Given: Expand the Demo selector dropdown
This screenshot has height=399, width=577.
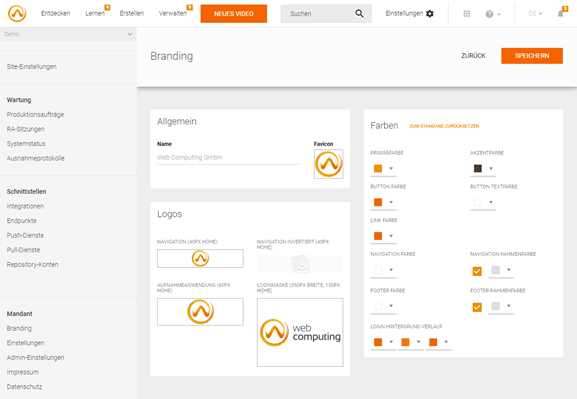Looking at the screenshot, I should coord(130,34).
